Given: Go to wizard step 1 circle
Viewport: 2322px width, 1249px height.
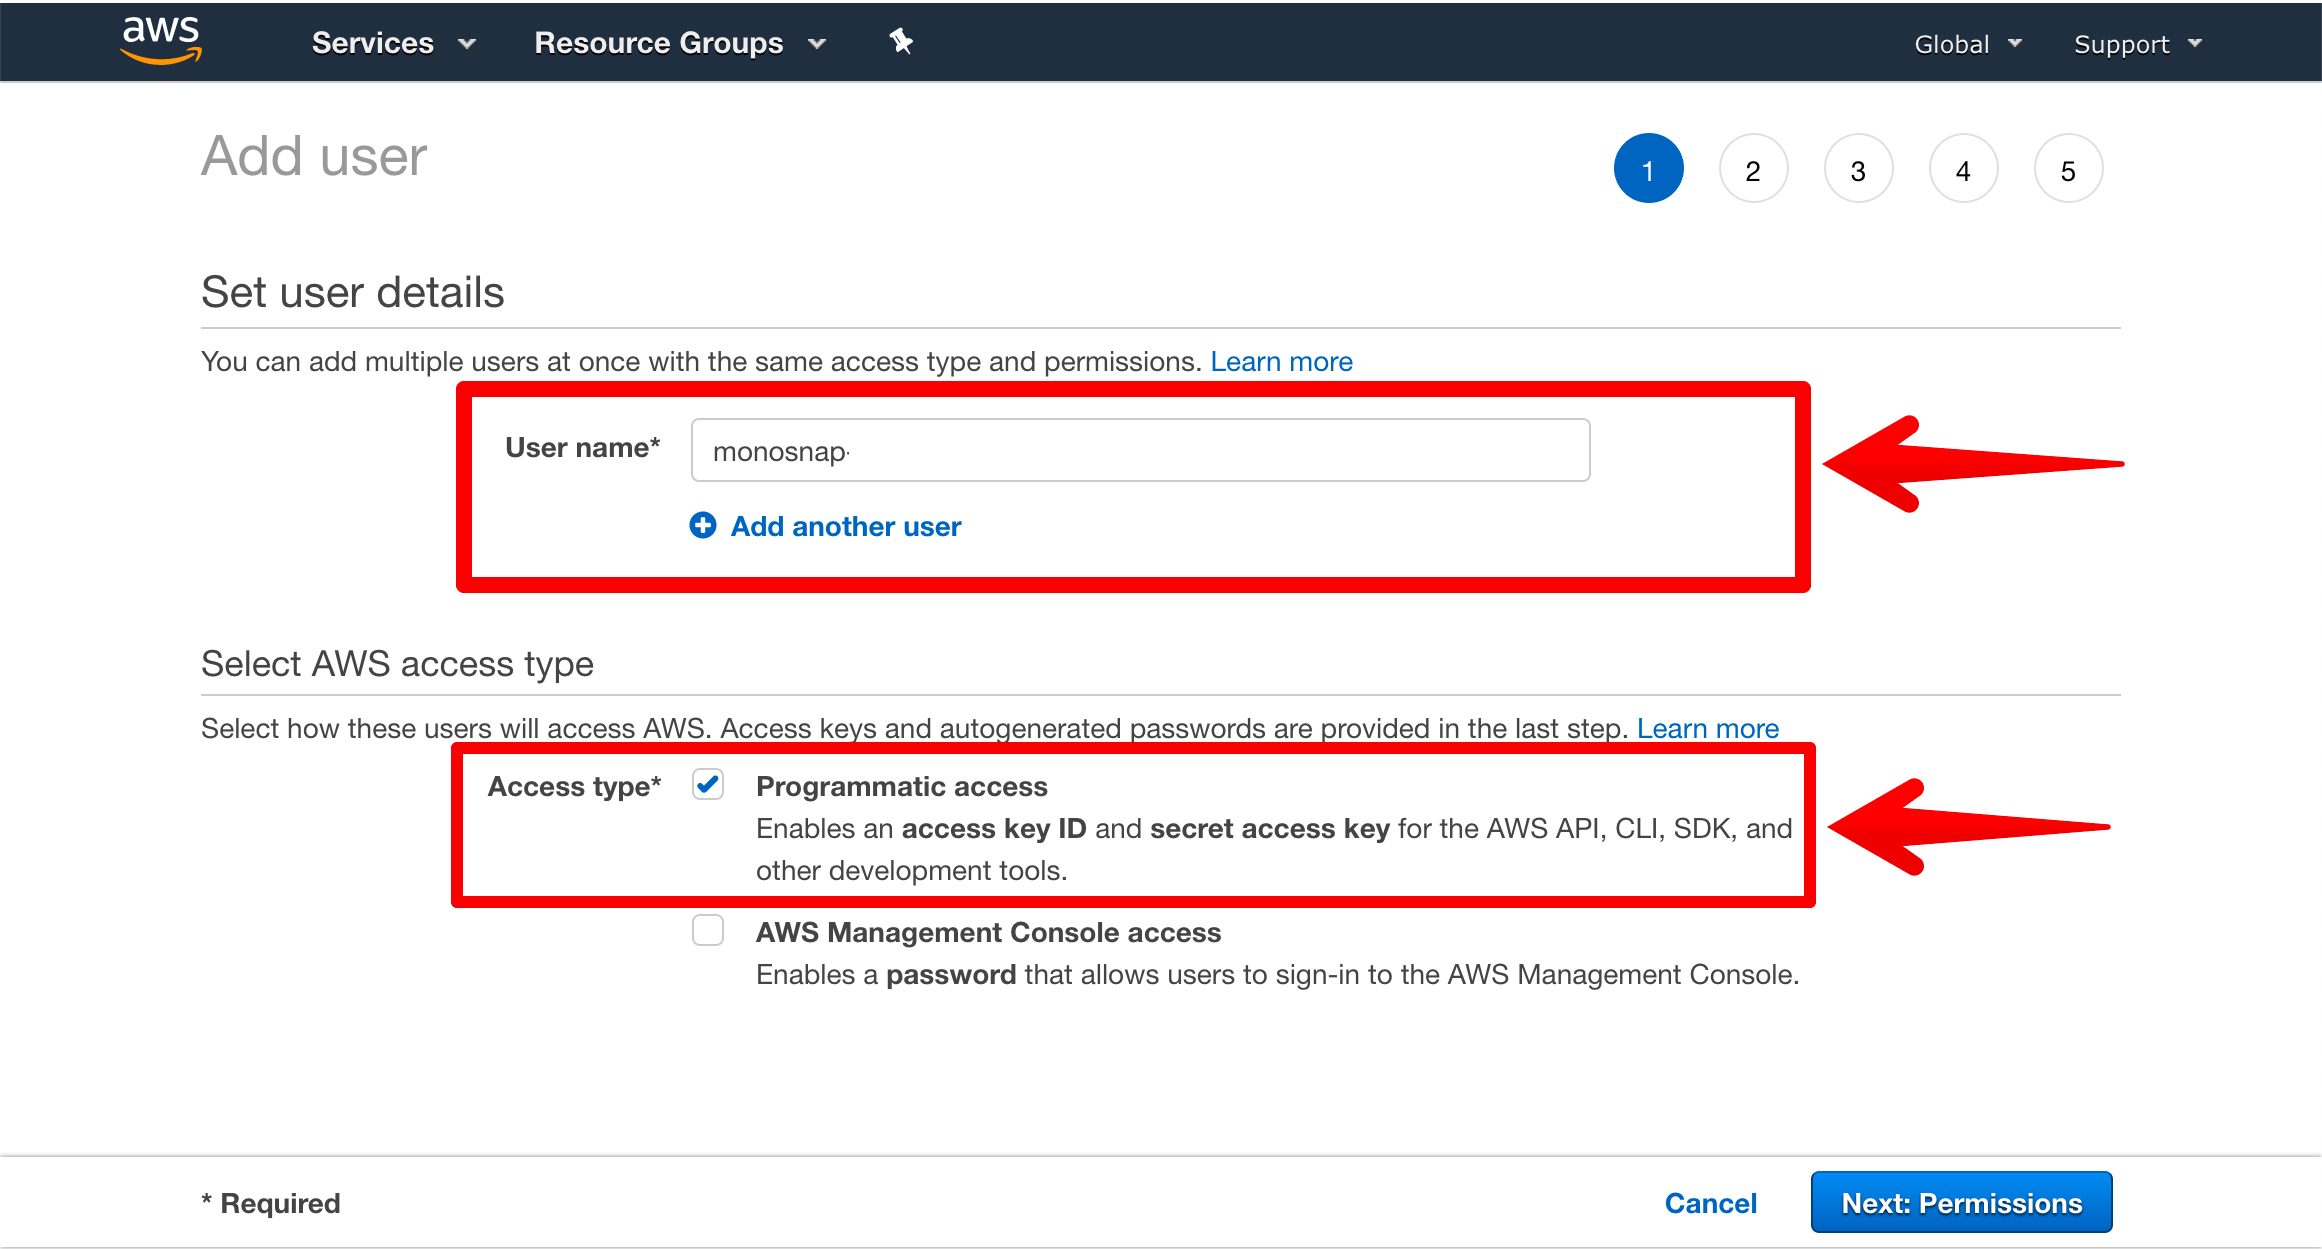Looking at the screenshot, I should [1648, 169].
